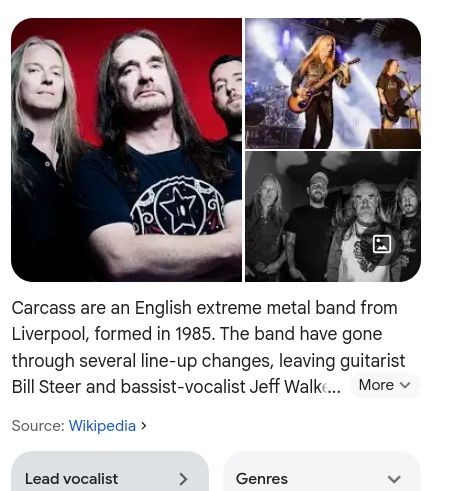The image size is (465, 491).
Task: Open the black-and-white group photo
Action: point(333,217)
